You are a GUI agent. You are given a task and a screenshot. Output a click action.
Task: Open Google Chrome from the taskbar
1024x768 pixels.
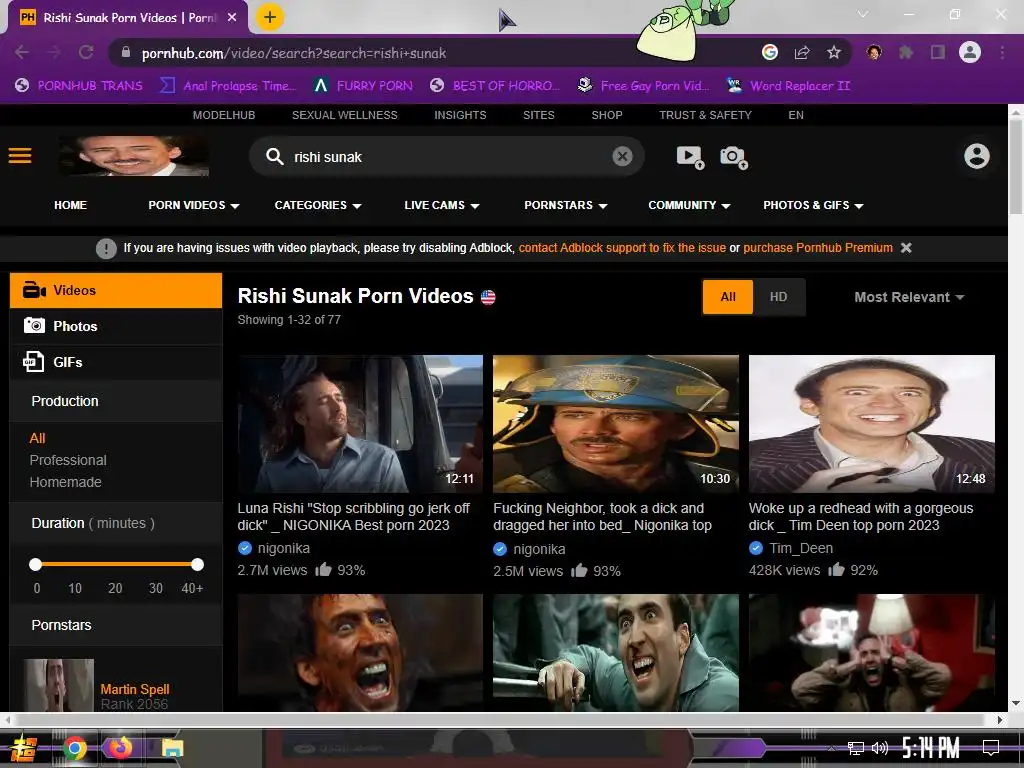point(75,748)
